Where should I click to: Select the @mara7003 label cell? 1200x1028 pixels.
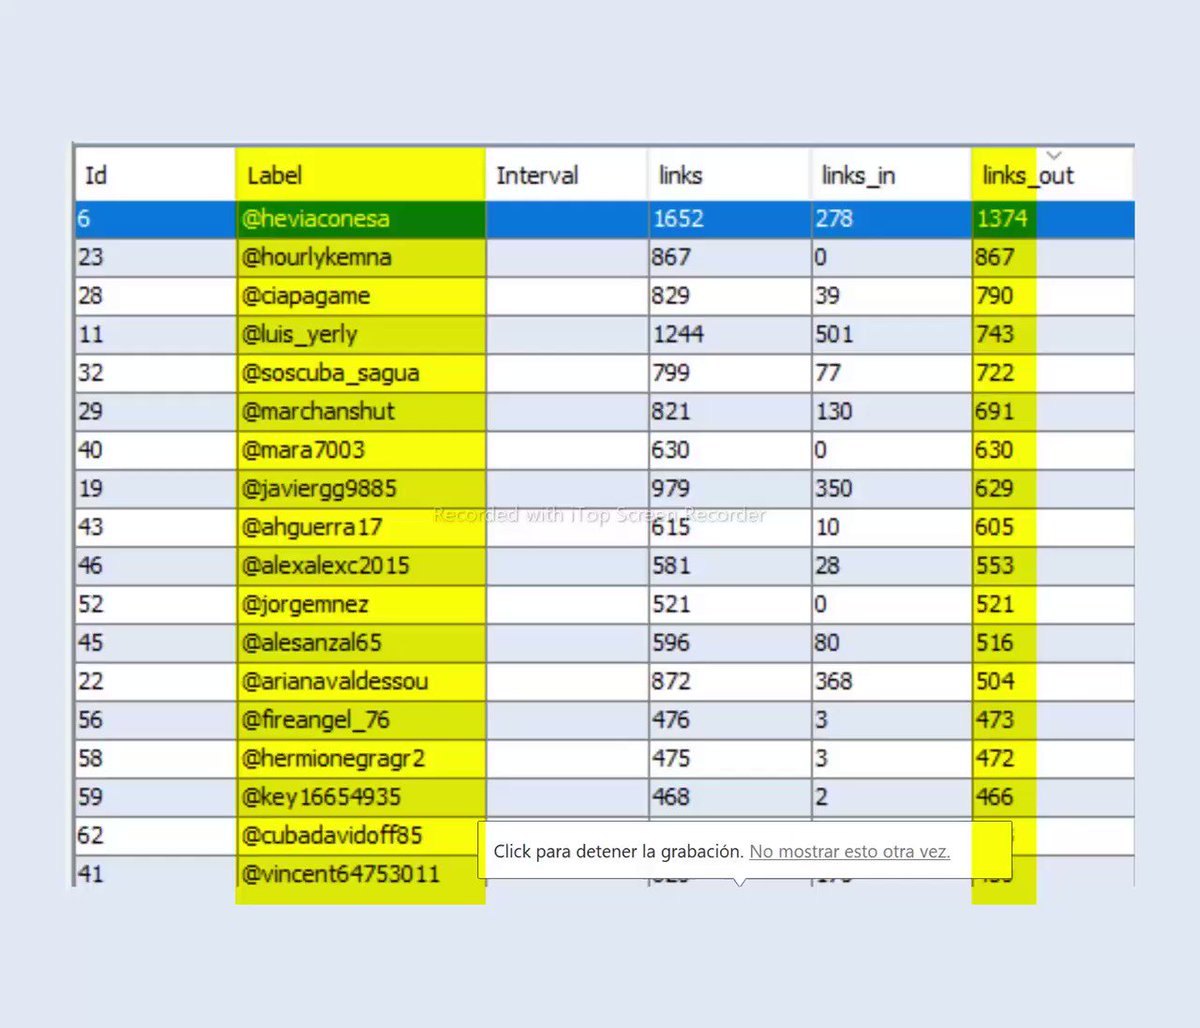point(361,450)
